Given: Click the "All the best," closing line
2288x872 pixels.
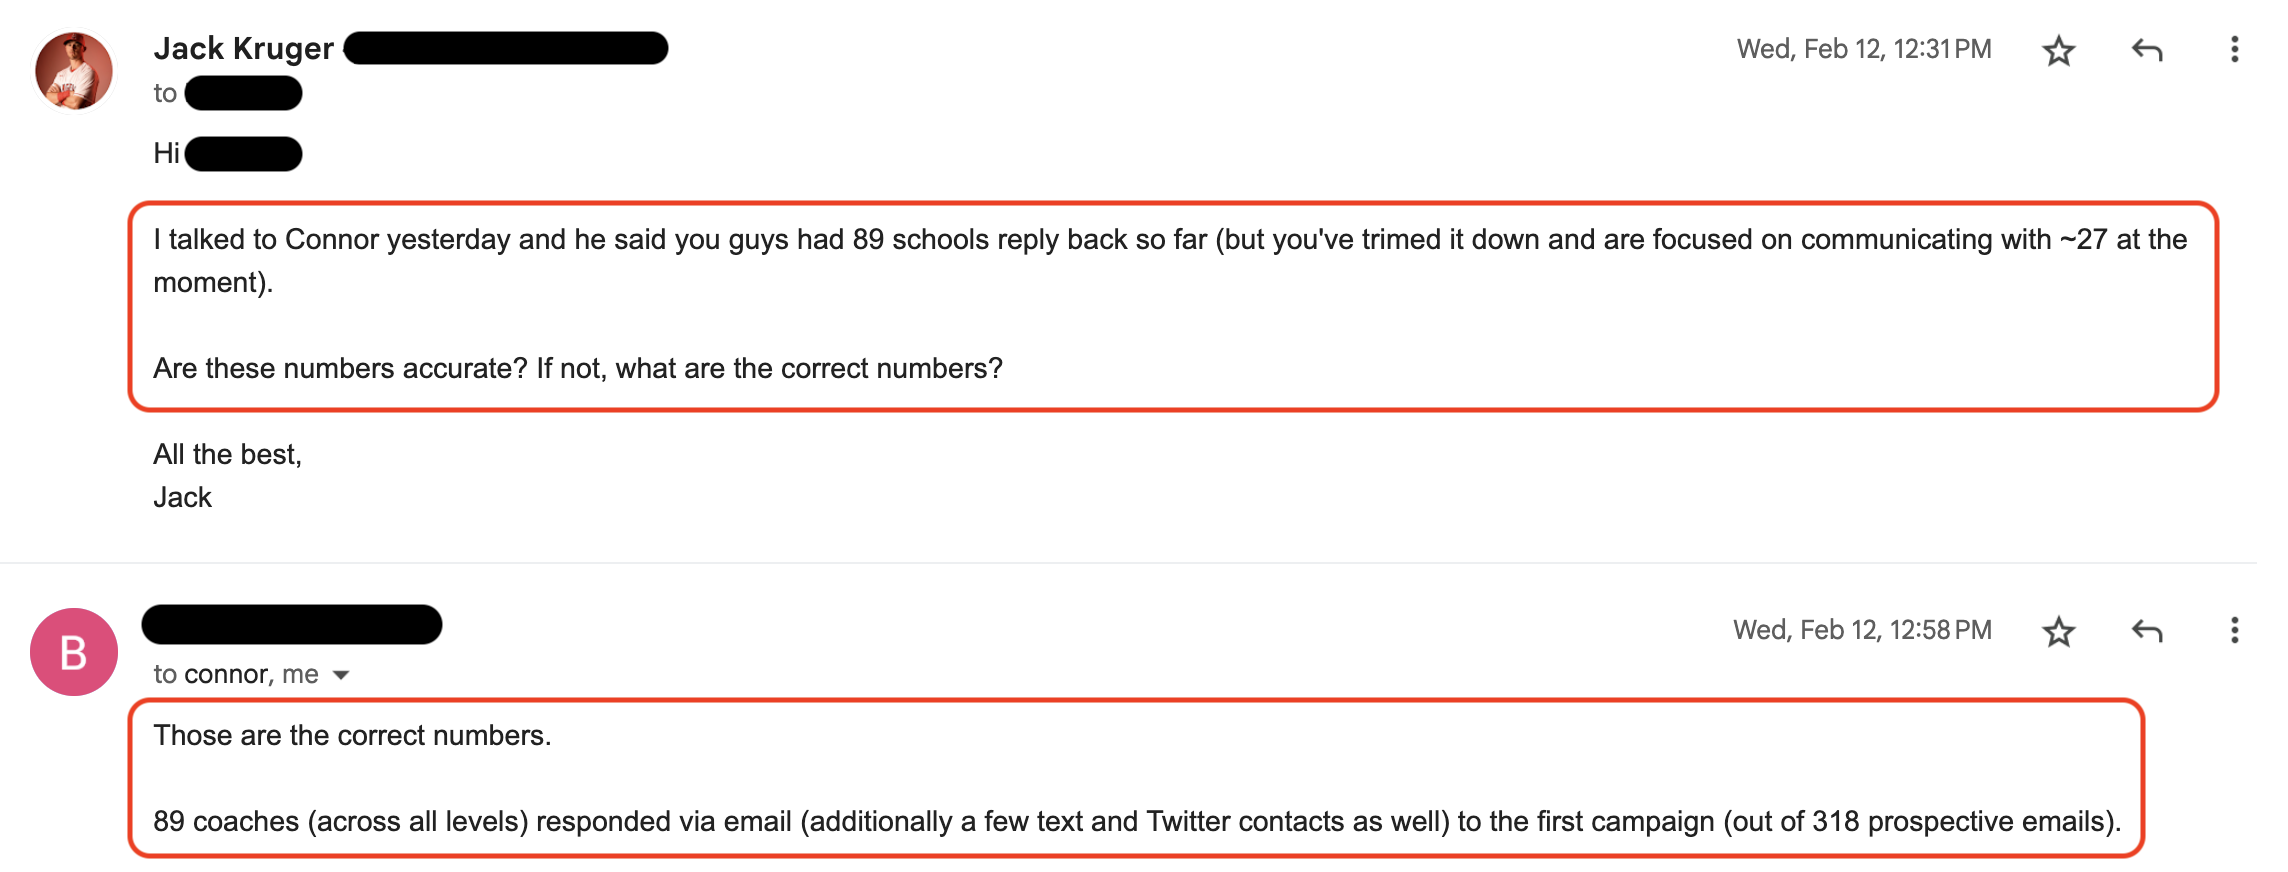Looking at the screenshot, I should (227, 455).
